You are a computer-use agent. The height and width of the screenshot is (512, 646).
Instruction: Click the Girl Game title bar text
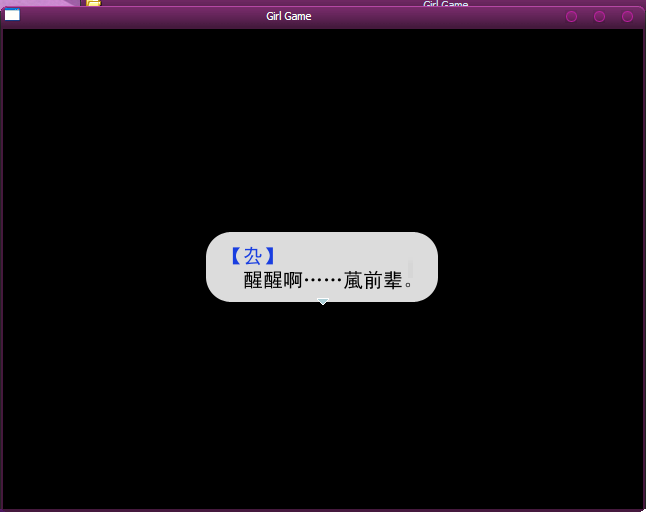288,16
